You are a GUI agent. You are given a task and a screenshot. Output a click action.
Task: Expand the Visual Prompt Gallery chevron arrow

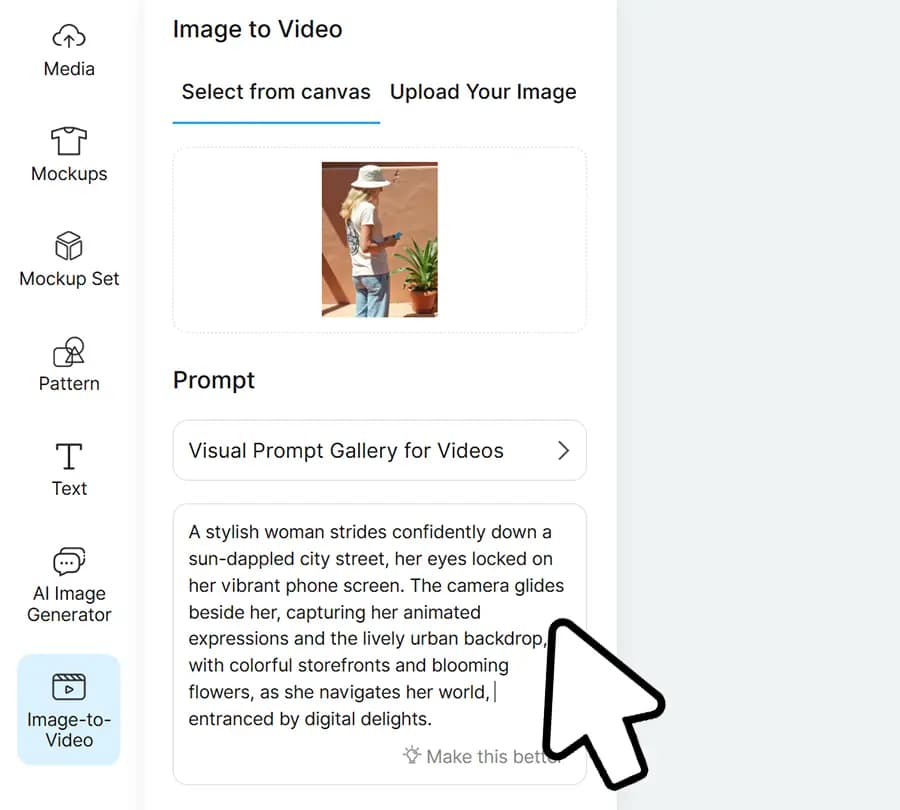pyautogui.click(x=563, y=451)
